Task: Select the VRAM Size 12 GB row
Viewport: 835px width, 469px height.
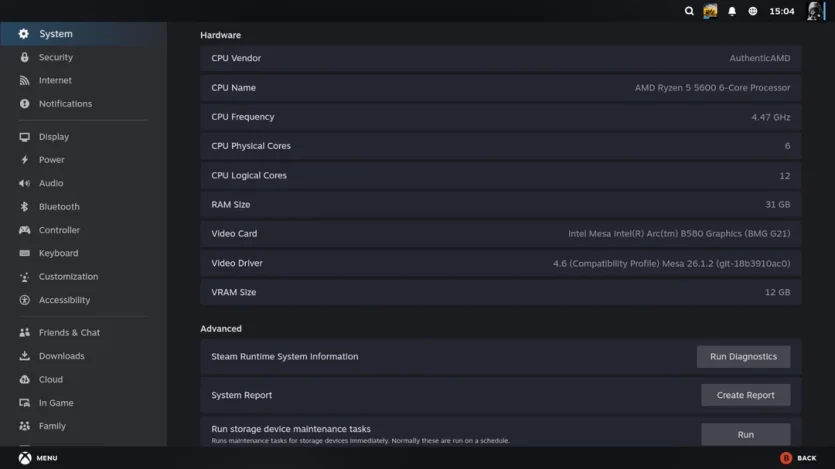Action: pyautogui.click(x=501, y=292)
